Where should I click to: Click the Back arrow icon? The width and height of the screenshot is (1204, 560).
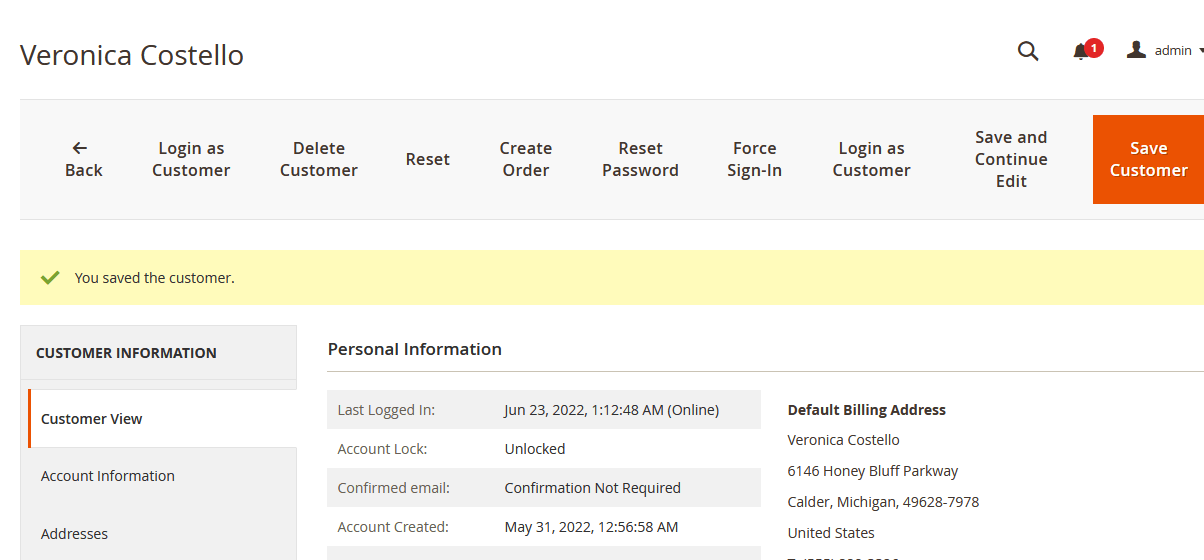pyautogui.click(x=80, y=148)
